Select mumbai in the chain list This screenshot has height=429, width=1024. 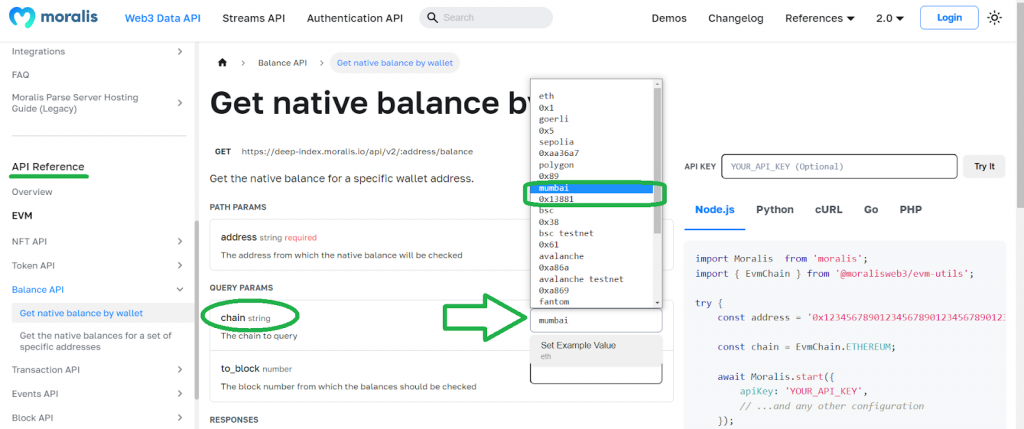point(592,188)
